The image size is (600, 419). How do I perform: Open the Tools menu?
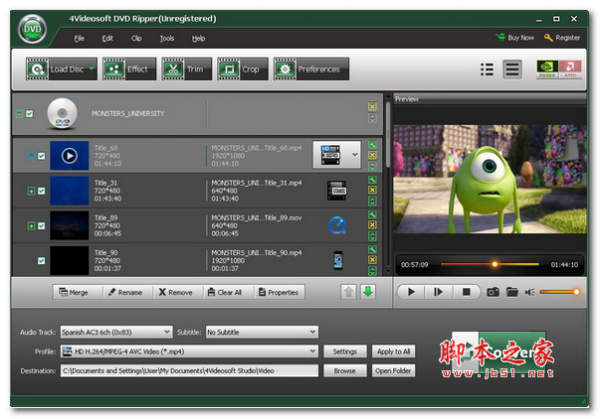[167, 38]
